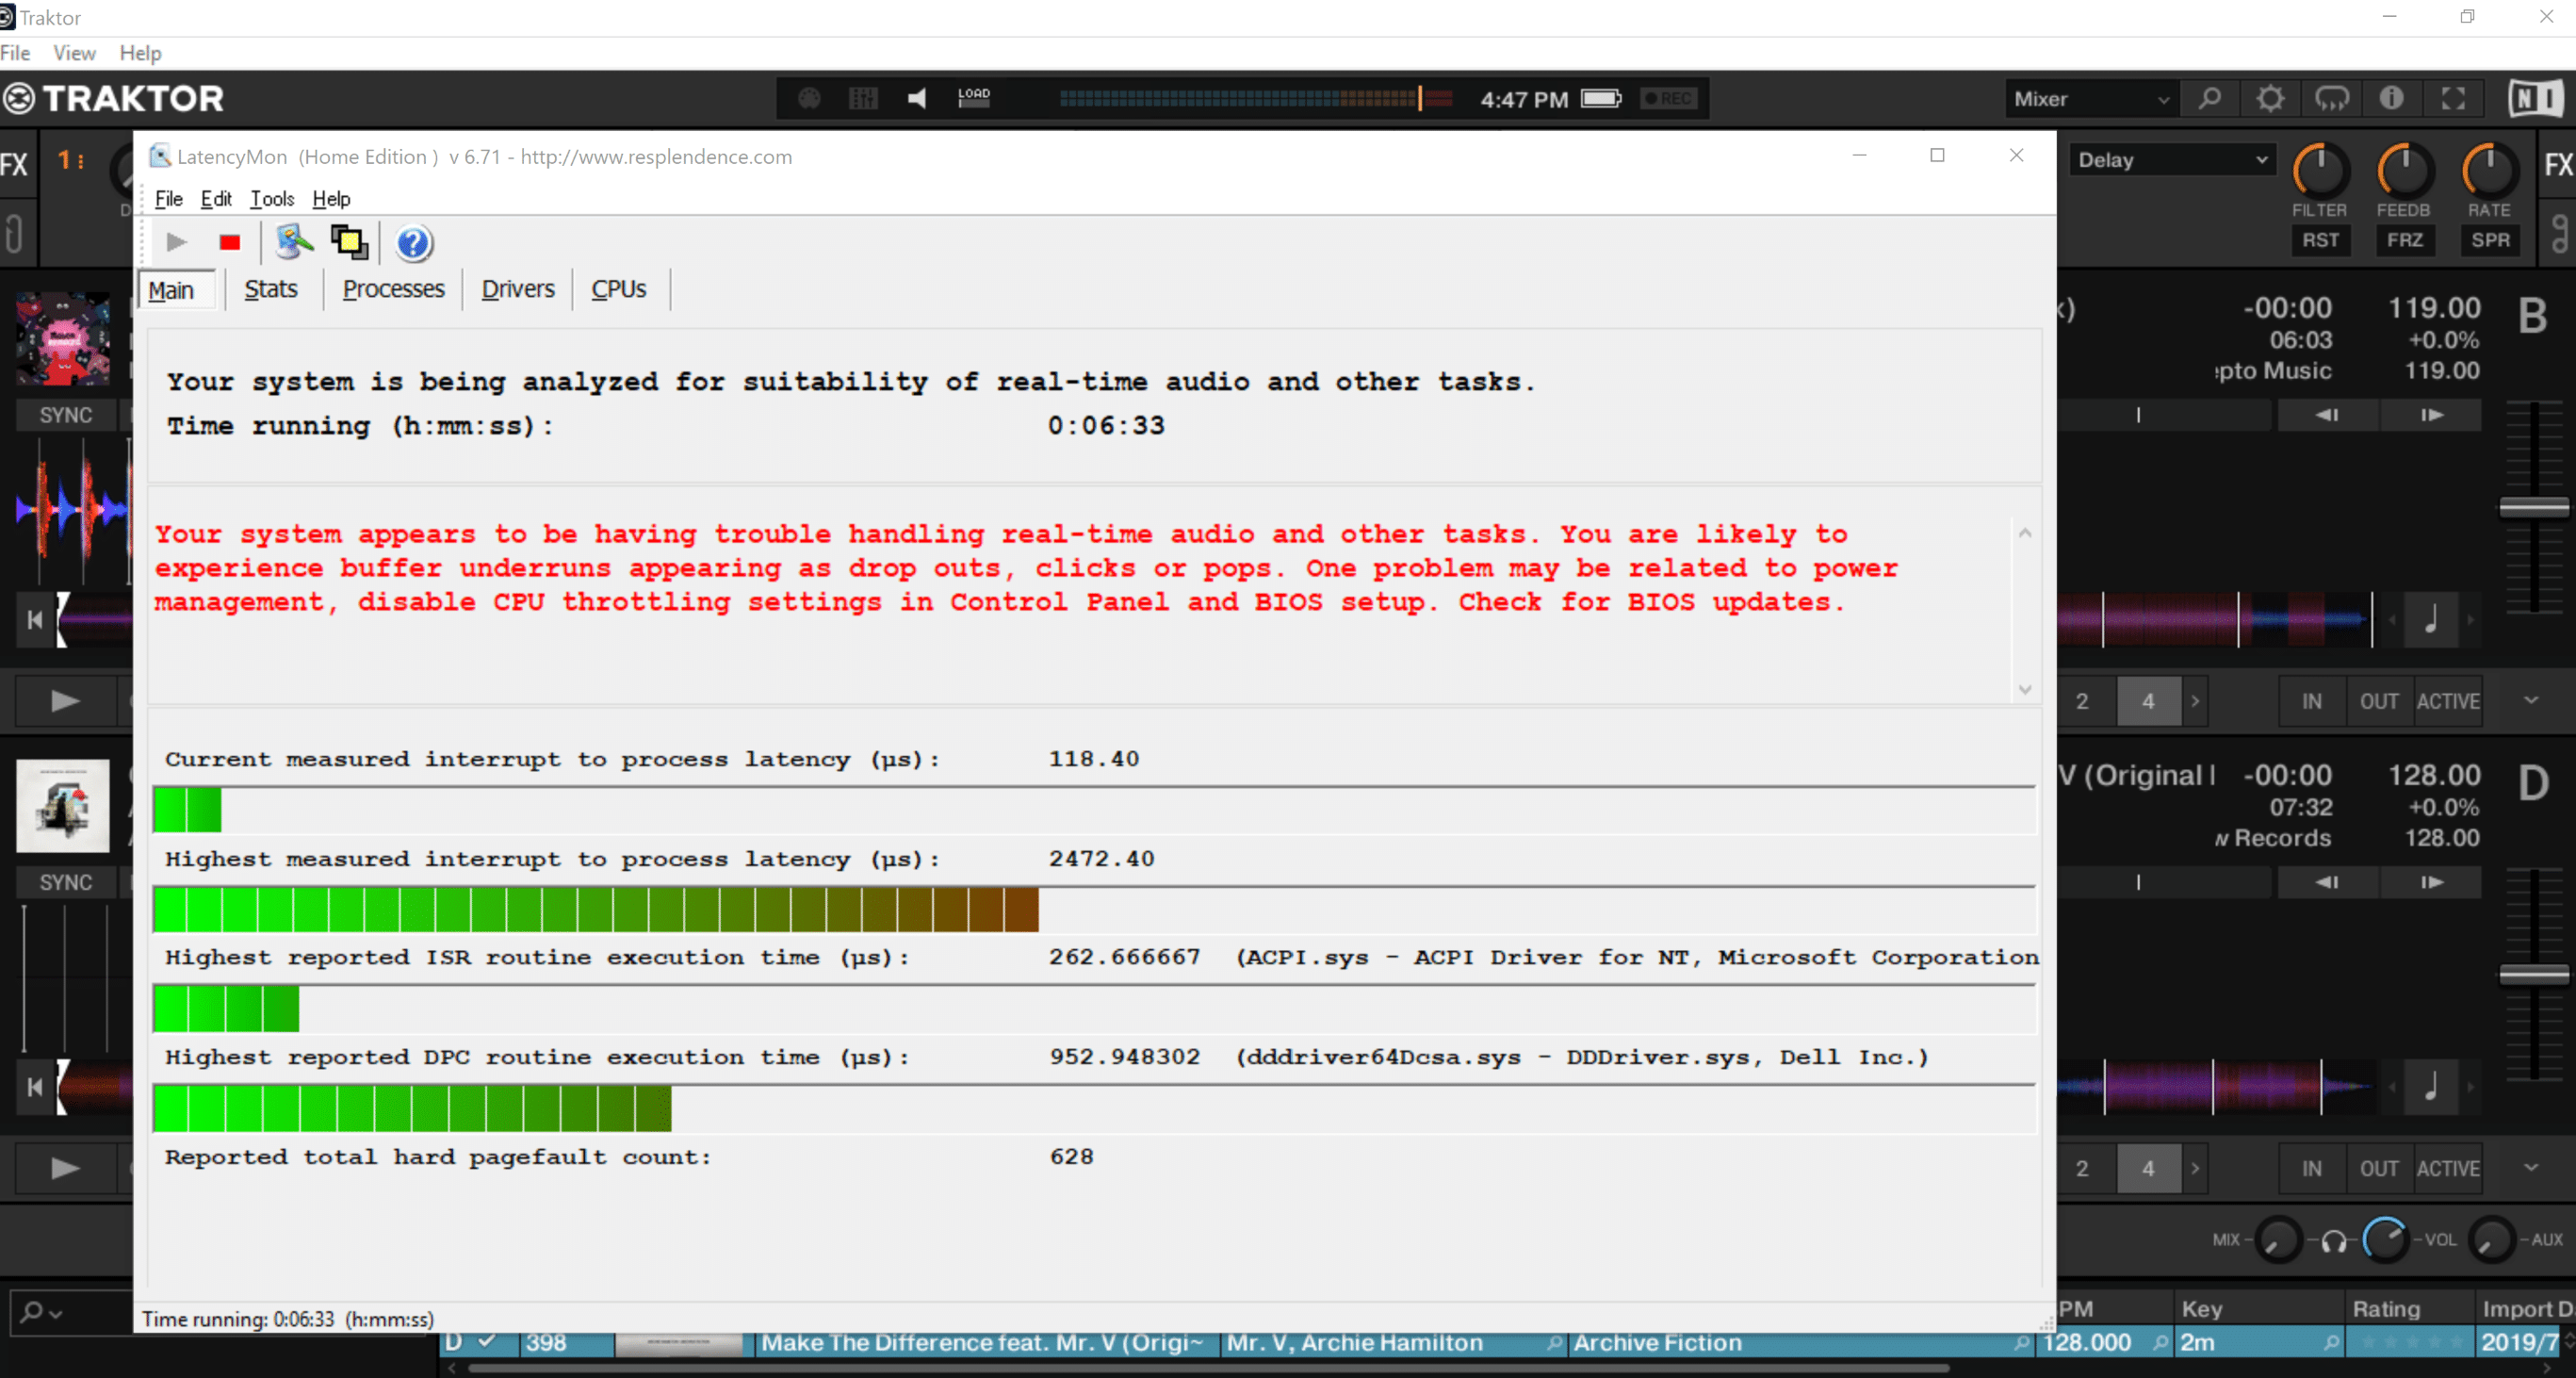
Task: Click Deck D loop OUT button
Action: point(2379,1169)
